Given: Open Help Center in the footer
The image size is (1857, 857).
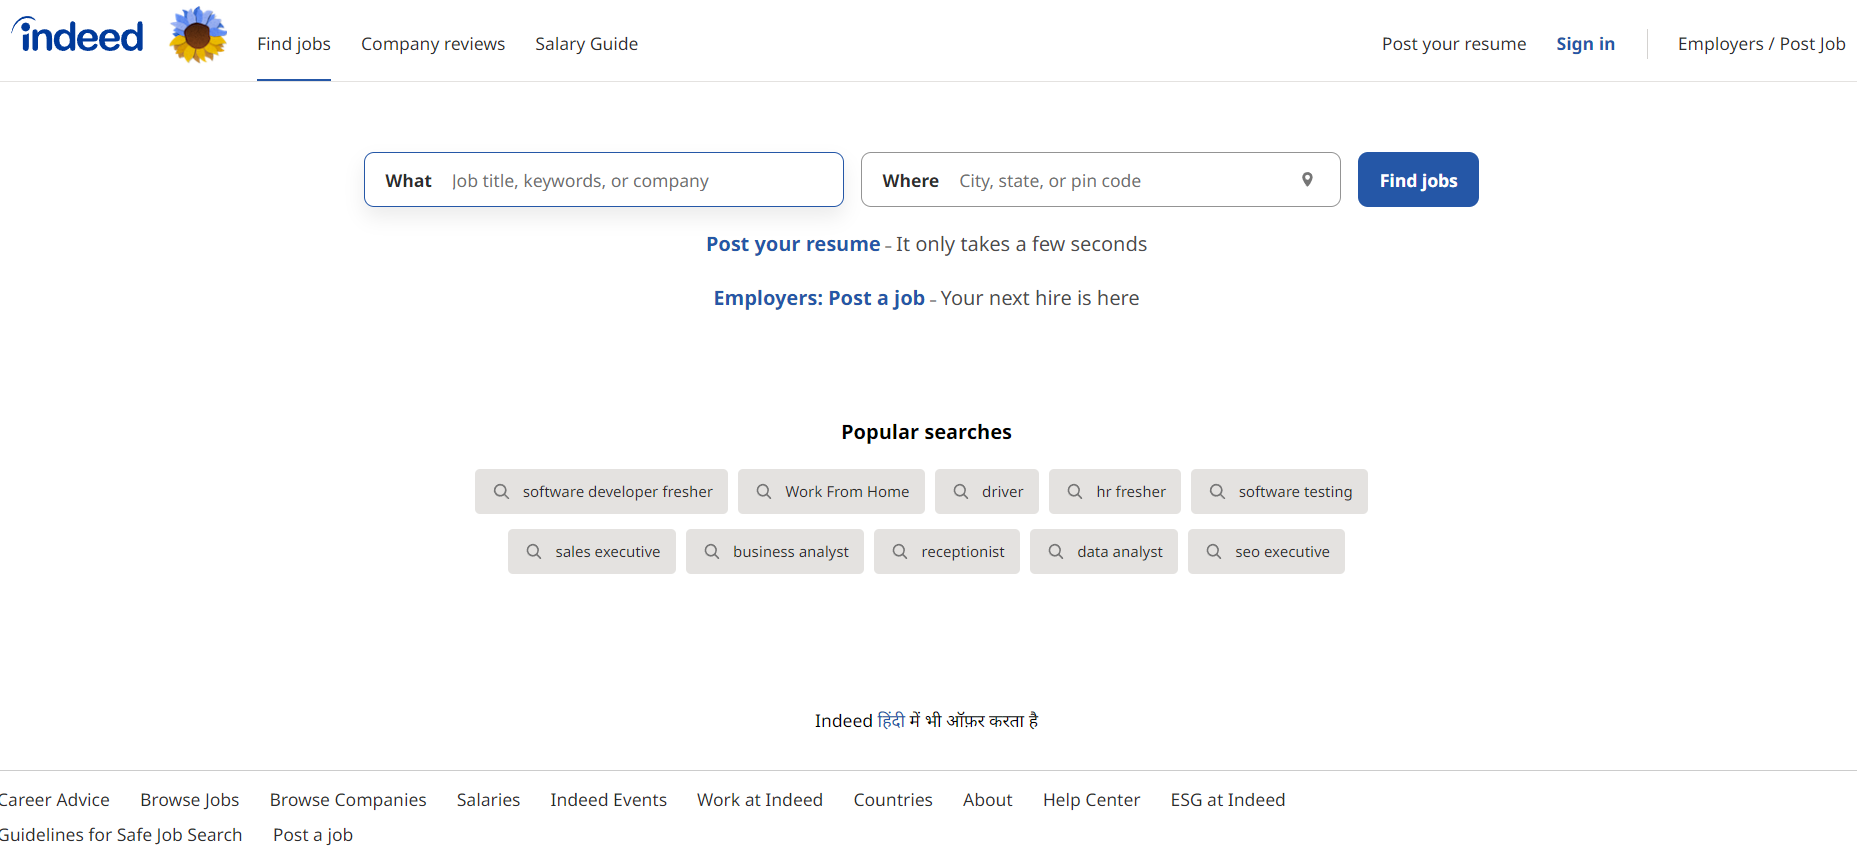Looking at the screenshot, I should [x=1091, y=800].
